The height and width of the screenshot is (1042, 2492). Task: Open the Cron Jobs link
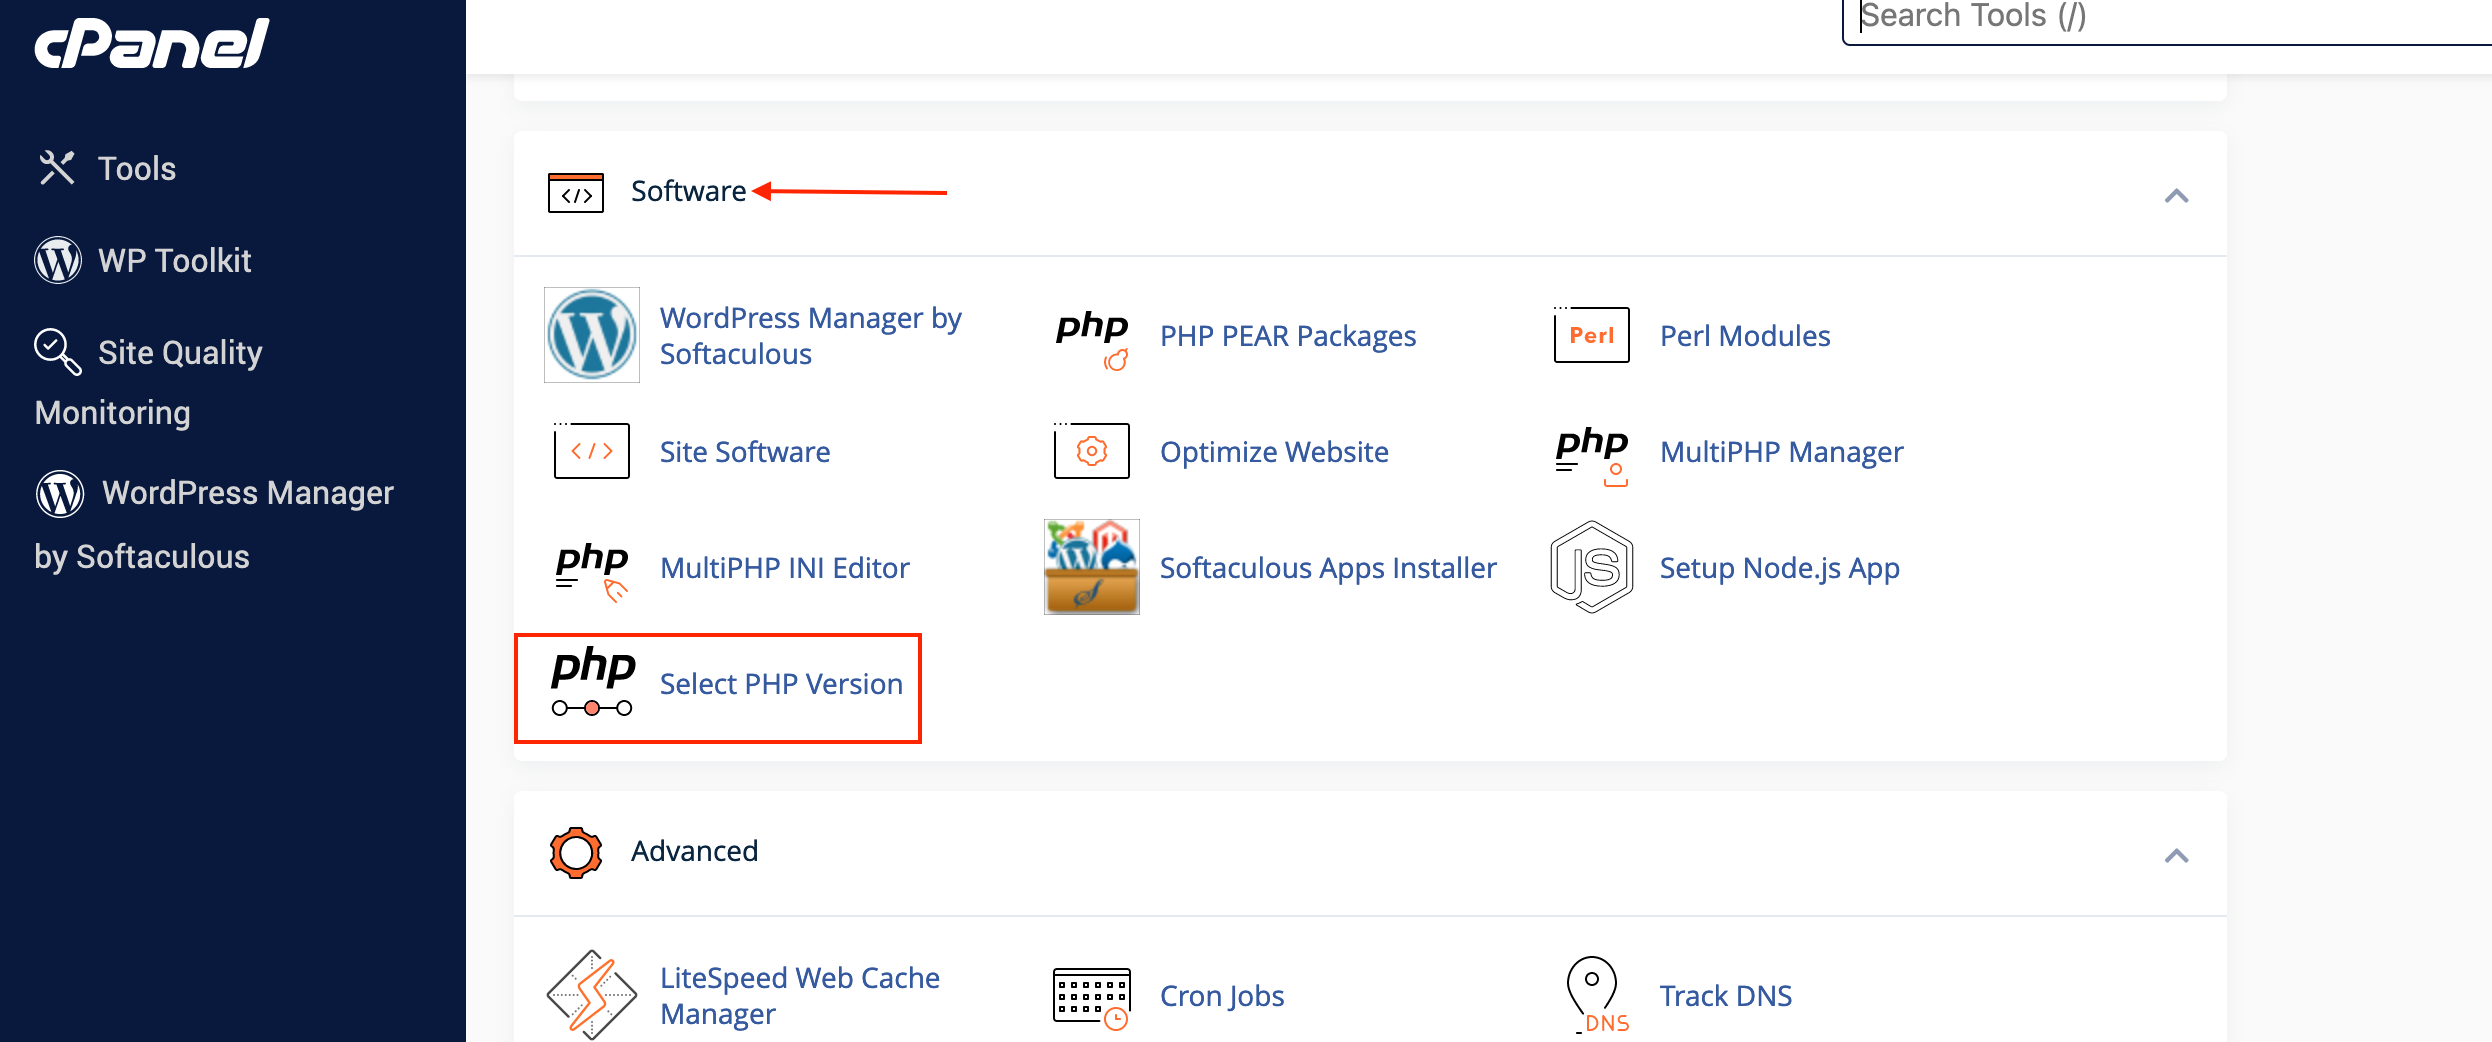point(1222,996)
